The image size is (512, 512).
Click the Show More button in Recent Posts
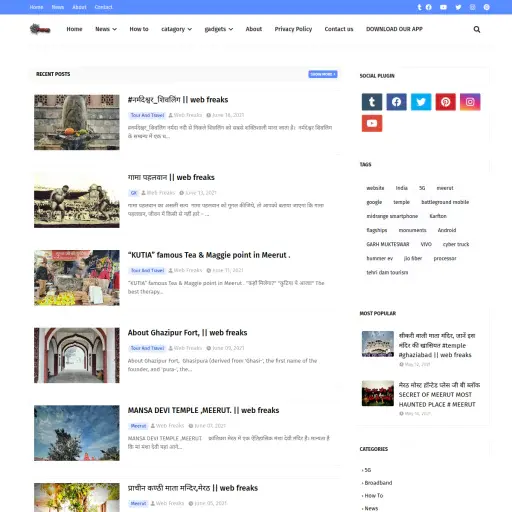323,74
